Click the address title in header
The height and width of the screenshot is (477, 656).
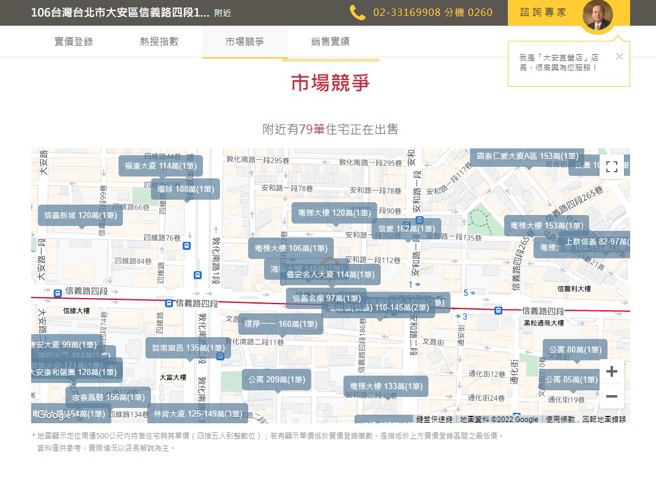point(120,13)
